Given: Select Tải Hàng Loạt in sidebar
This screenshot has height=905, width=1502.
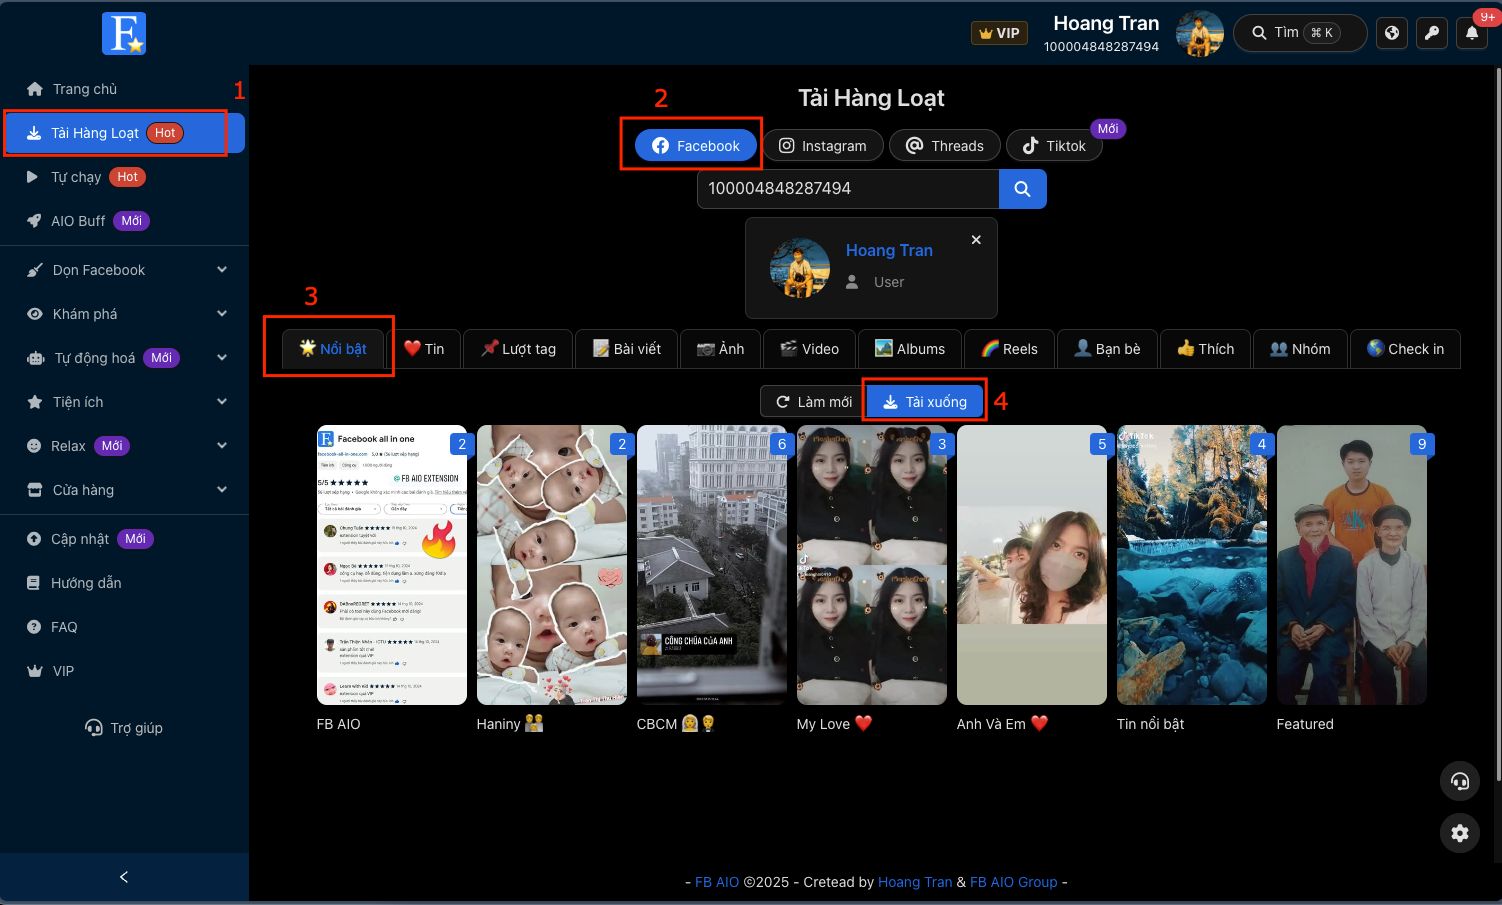Looking at the screenshot, I should (124, 133).
